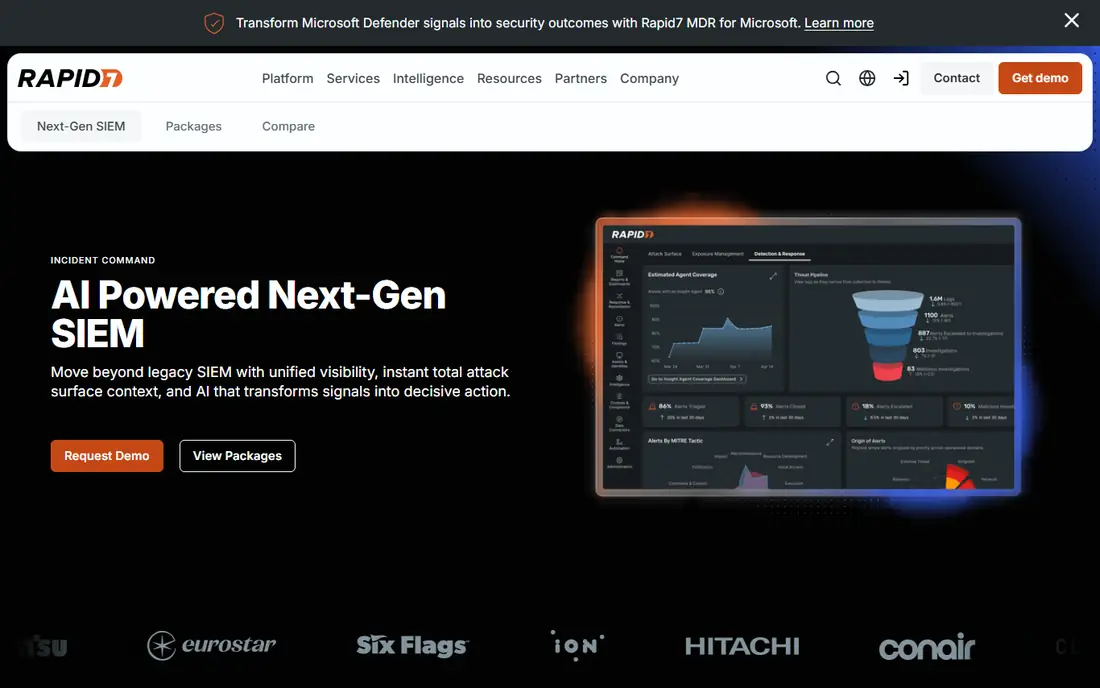Click the eurostar customer logo
The height and width of the screenshot is (688, 1100).
[212, 645]
